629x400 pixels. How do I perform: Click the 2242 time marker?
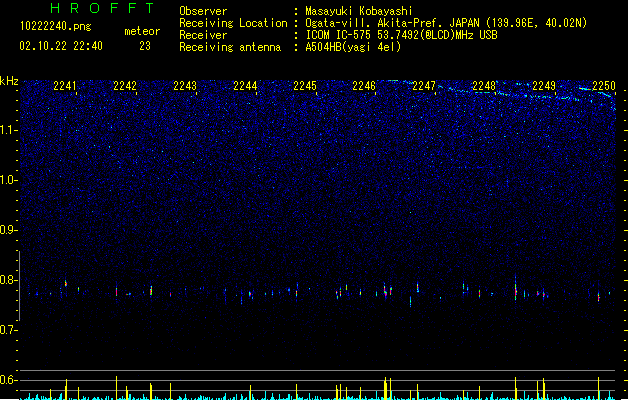pos(125,86)
